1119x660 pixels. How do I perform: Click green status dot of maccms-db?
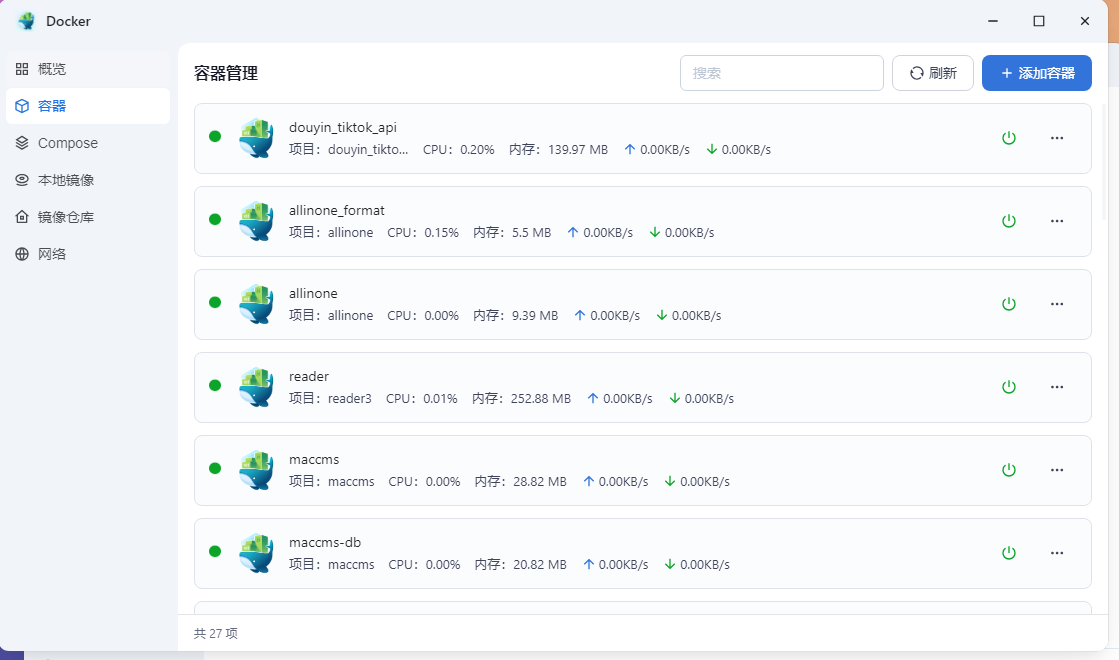tap(215, 552)
